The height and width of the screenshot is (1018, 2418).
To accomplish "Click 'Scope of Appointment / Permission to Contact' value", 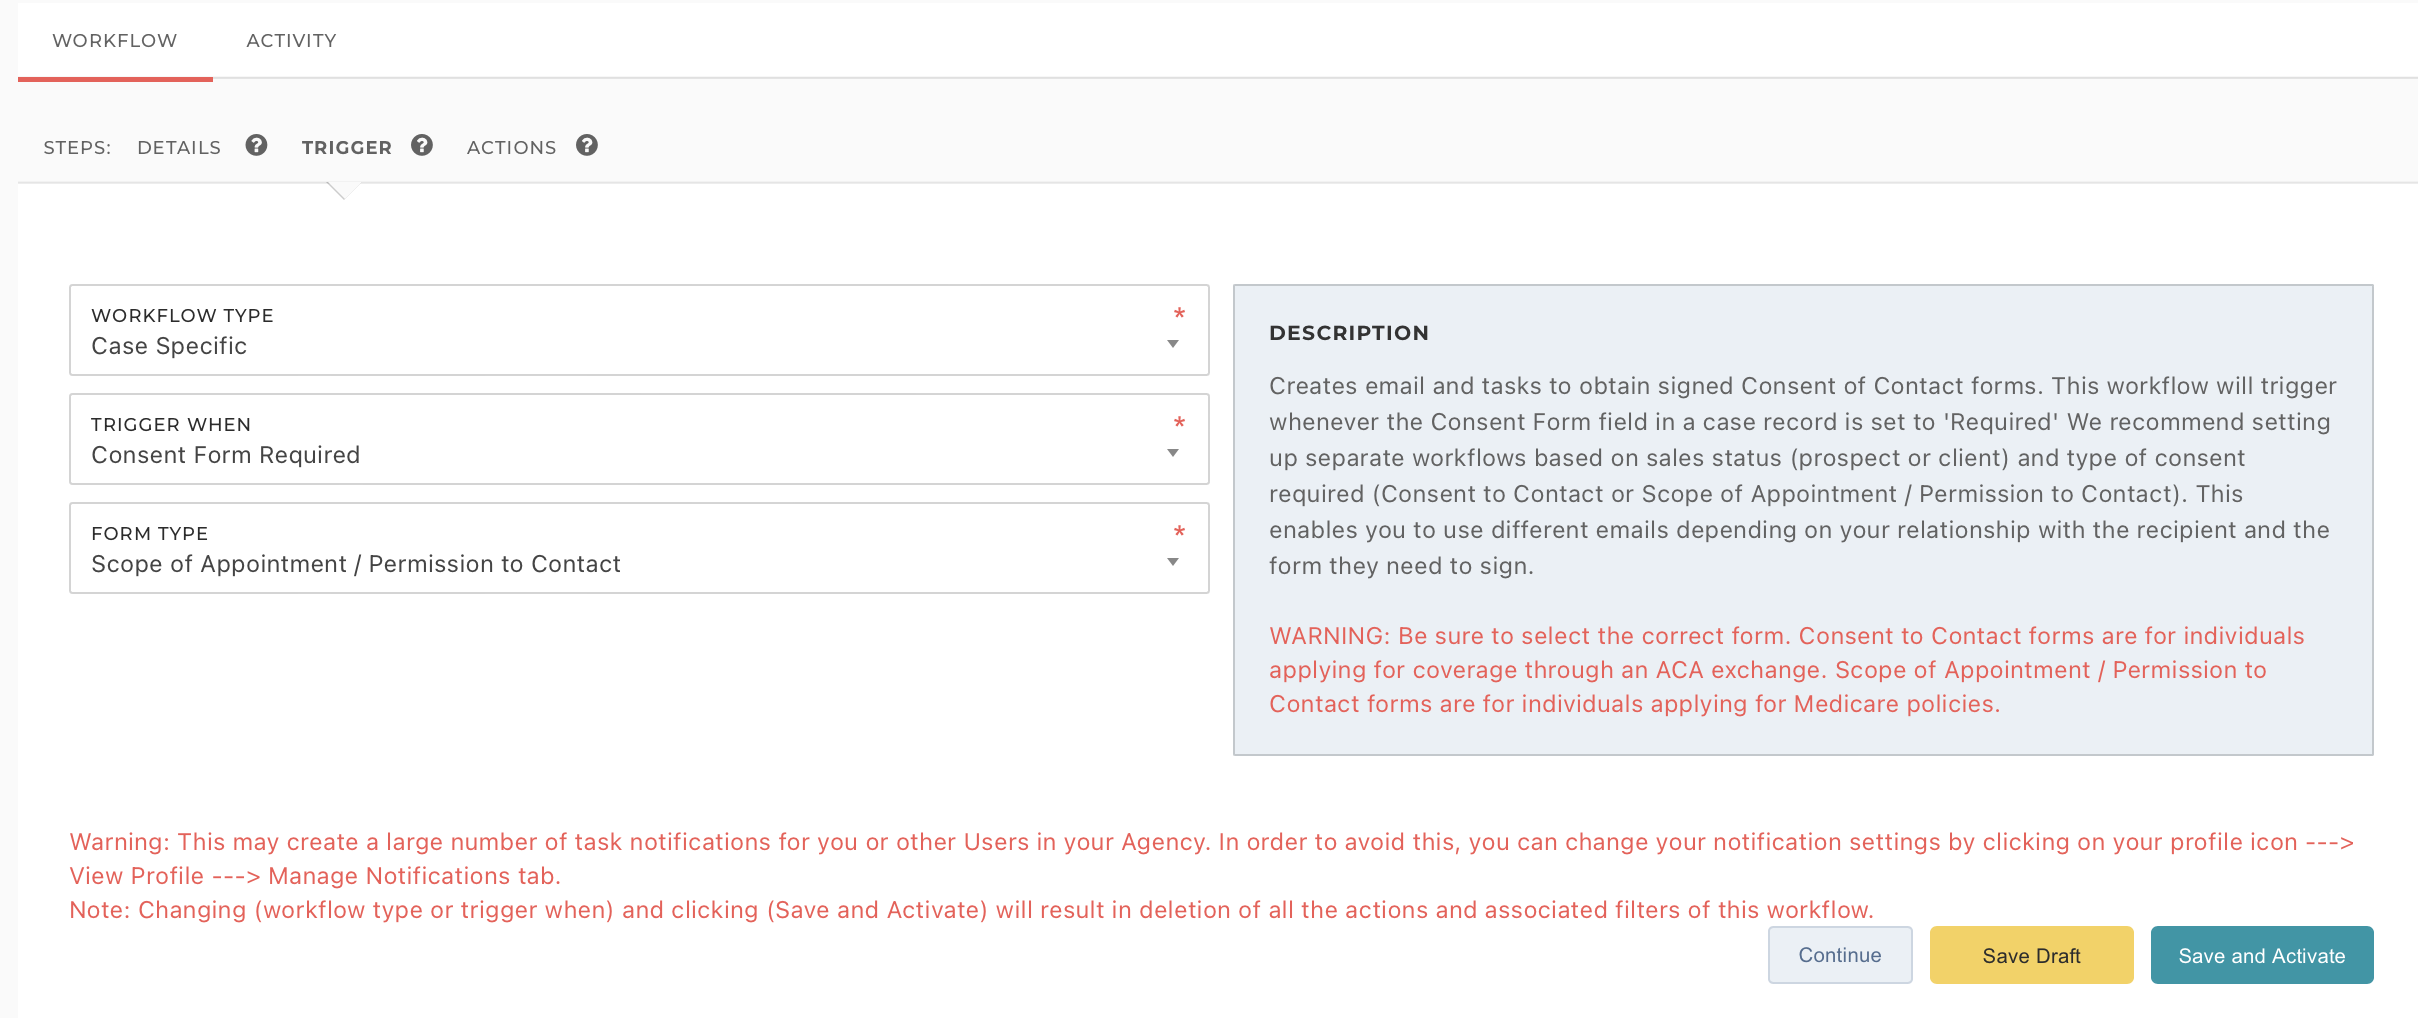I will pyautogui.click(x=355, y=564).
